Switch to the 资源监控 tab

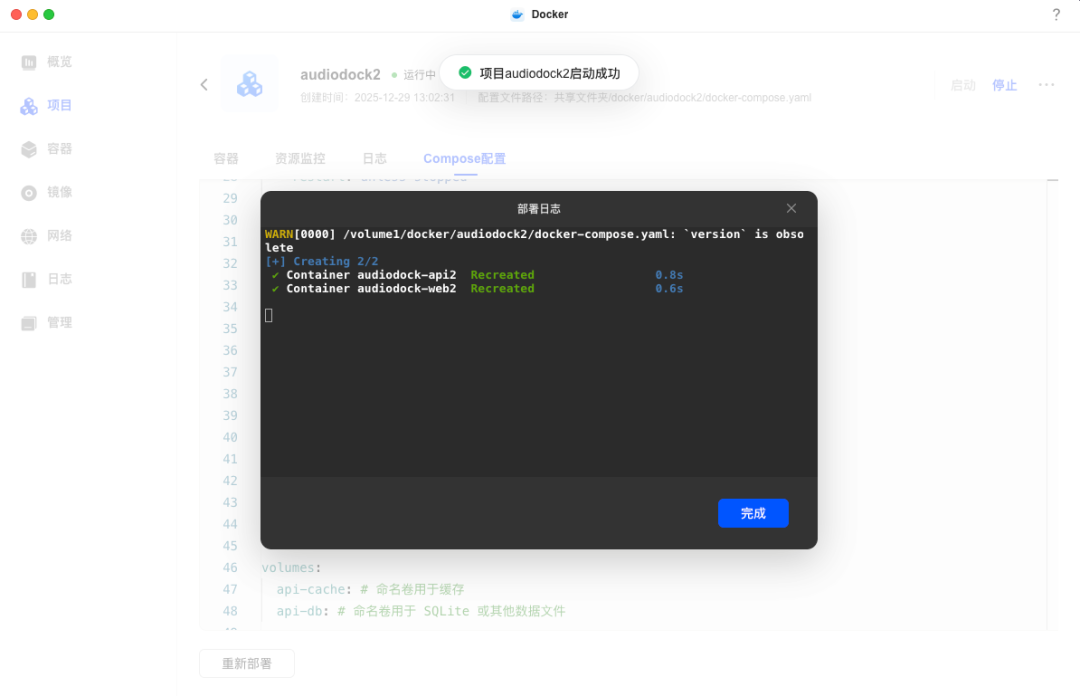(x=300, y=158)
